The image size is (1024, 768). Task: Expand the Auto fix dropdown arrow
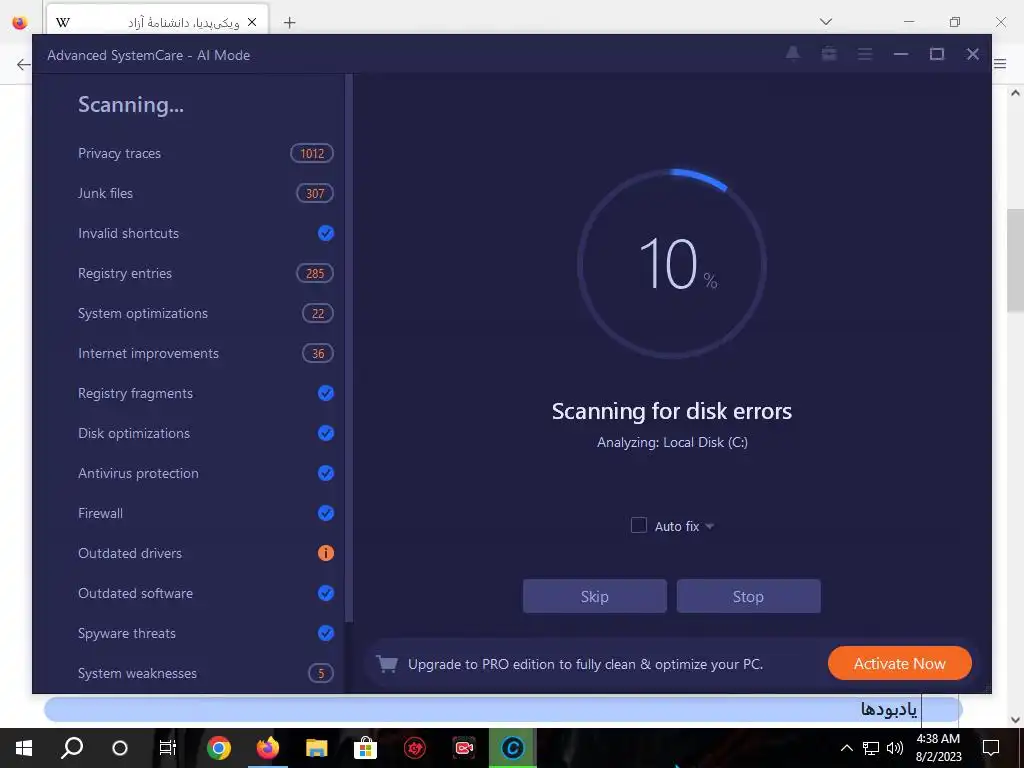pos(710,526)
